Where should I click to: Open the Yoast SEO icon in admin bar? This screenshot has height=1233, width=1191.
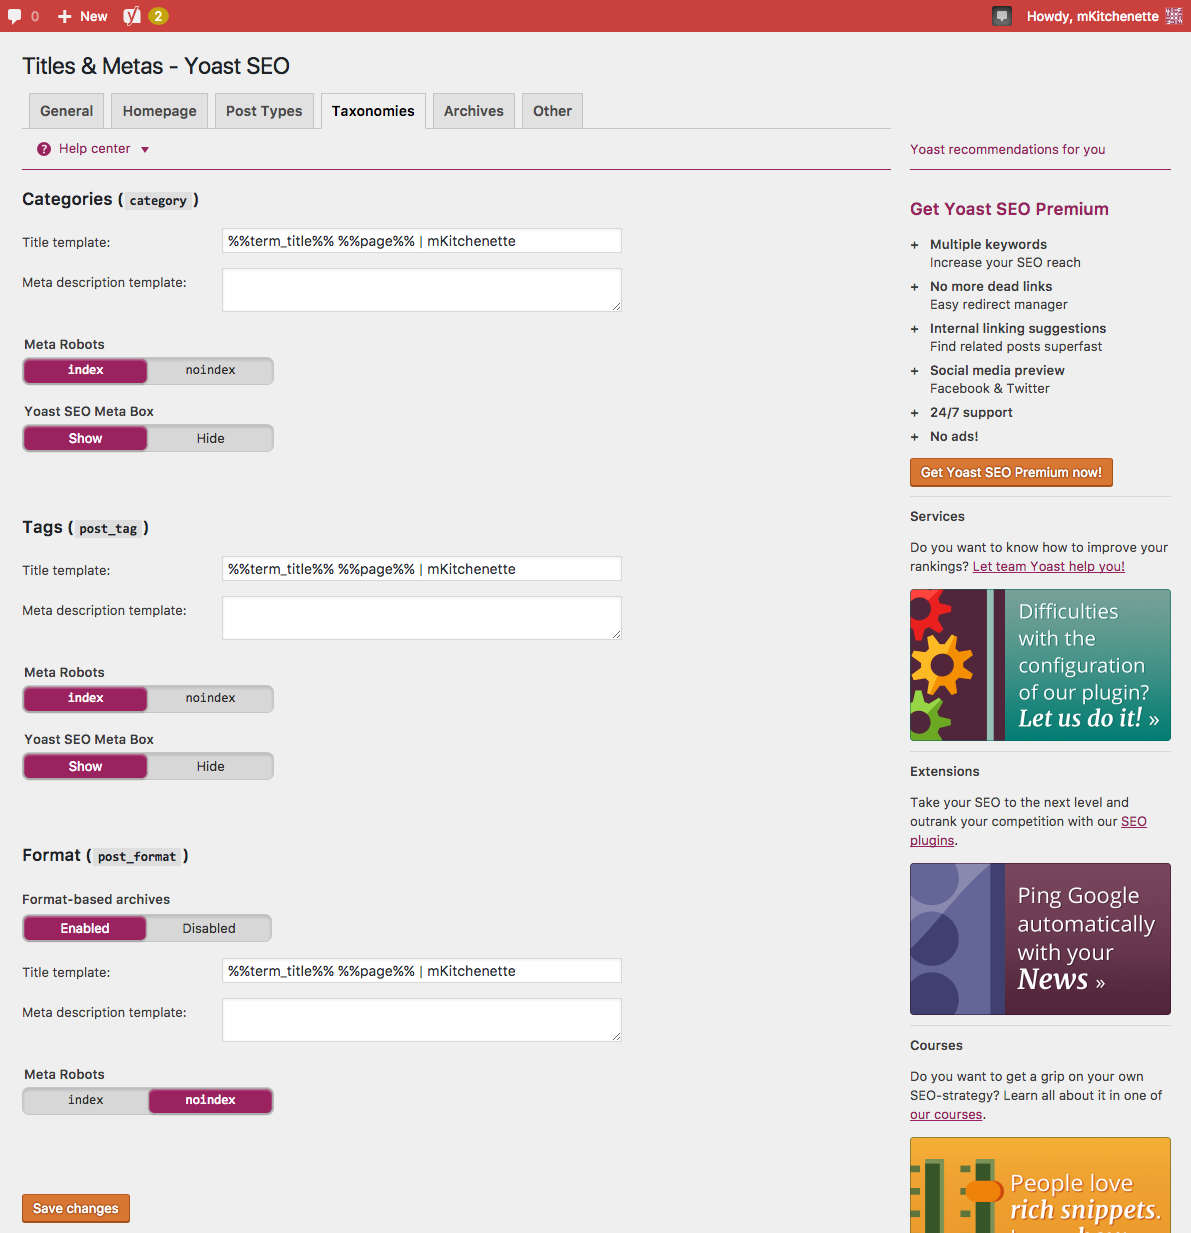pyautogui.click(x=132, y=16)
